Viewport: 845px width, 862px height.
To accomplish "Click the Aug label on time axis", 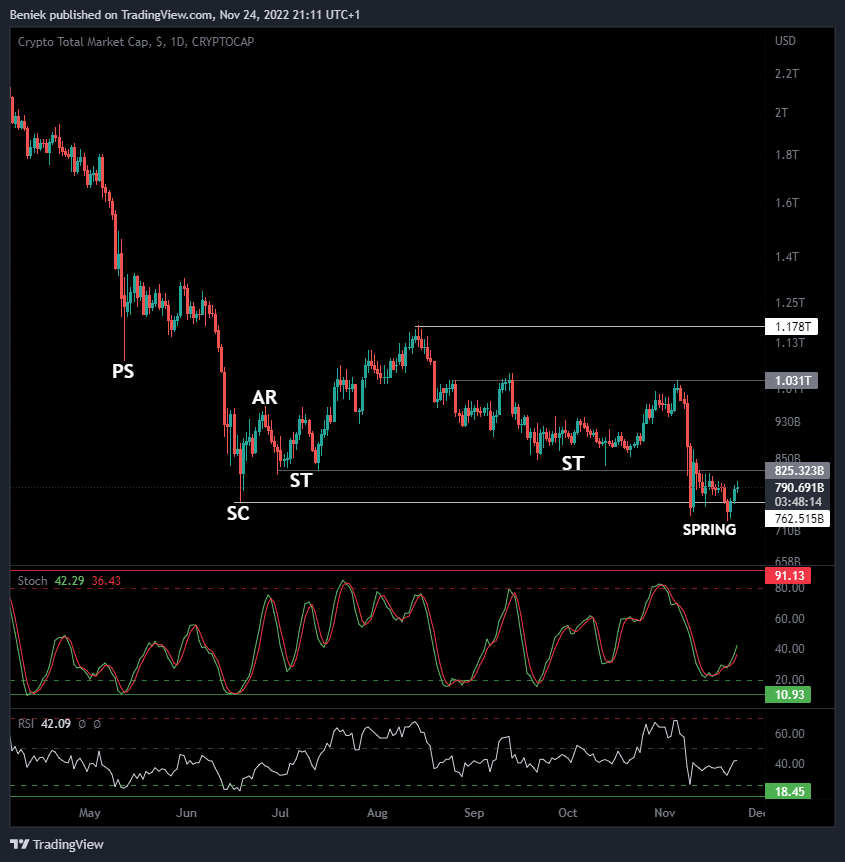I will click(x=377, y=813).
